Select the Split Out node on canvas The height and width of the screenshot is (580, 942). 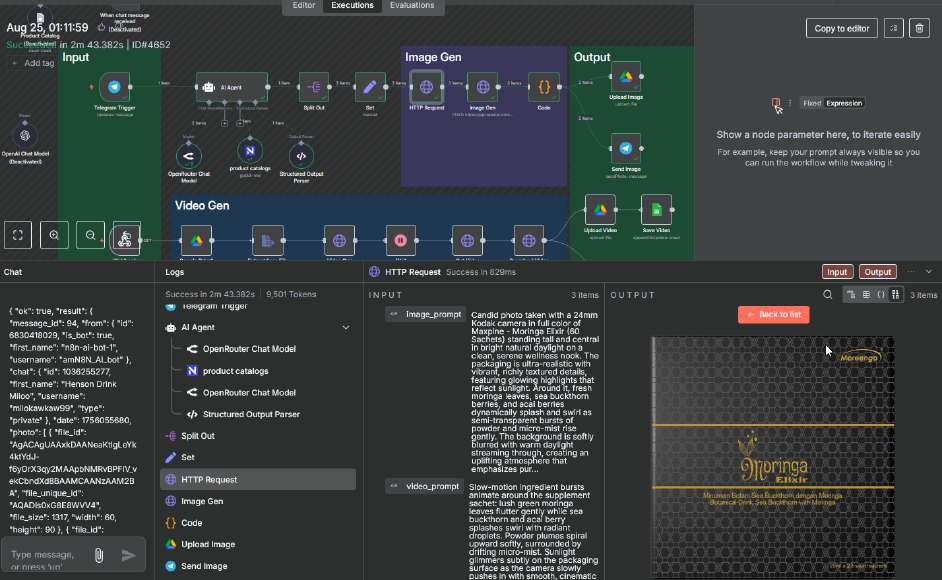(x=314, y=87)
